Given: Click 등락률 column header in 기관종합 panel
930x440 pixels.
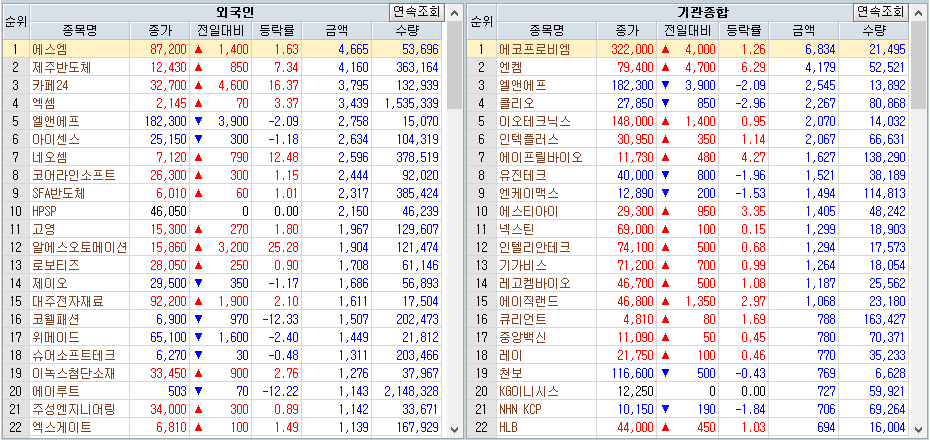Looking at the screenshot, I should point(742,30).
